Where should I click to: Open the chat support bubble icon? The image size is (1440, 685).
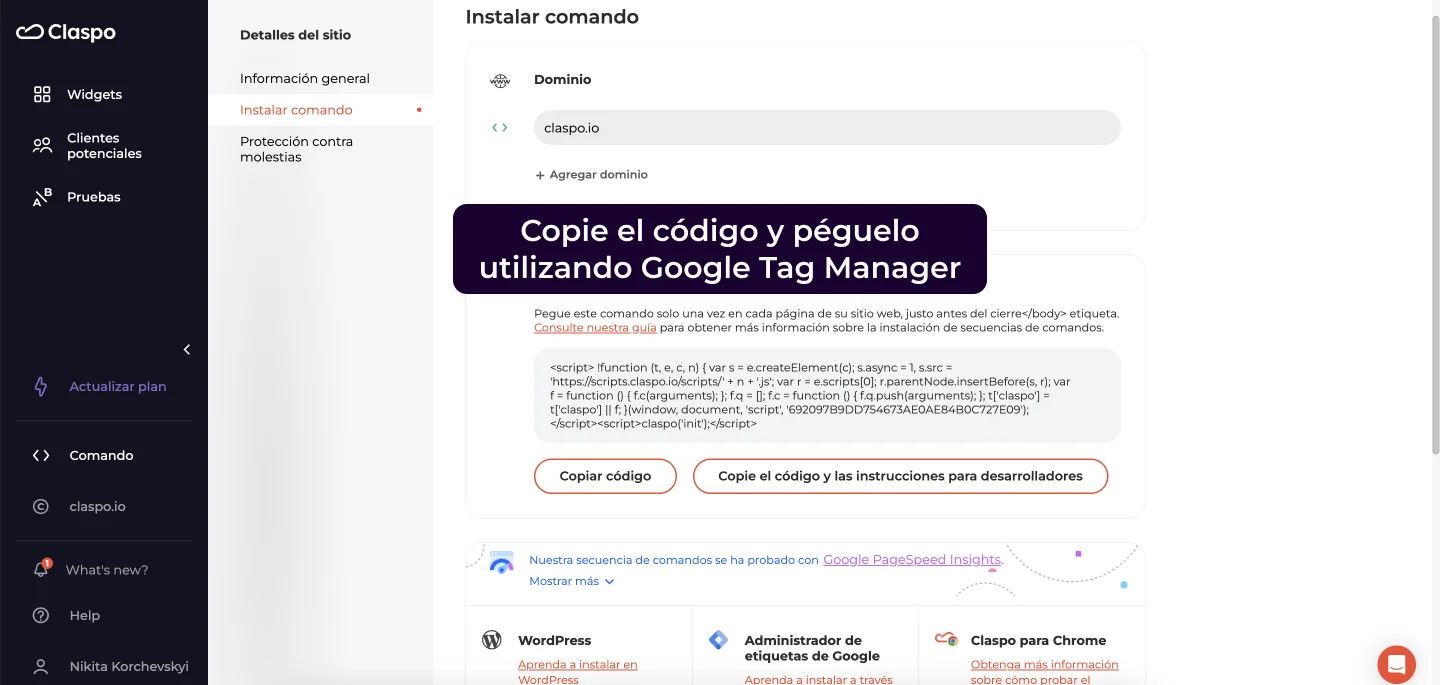point(1396,664)
